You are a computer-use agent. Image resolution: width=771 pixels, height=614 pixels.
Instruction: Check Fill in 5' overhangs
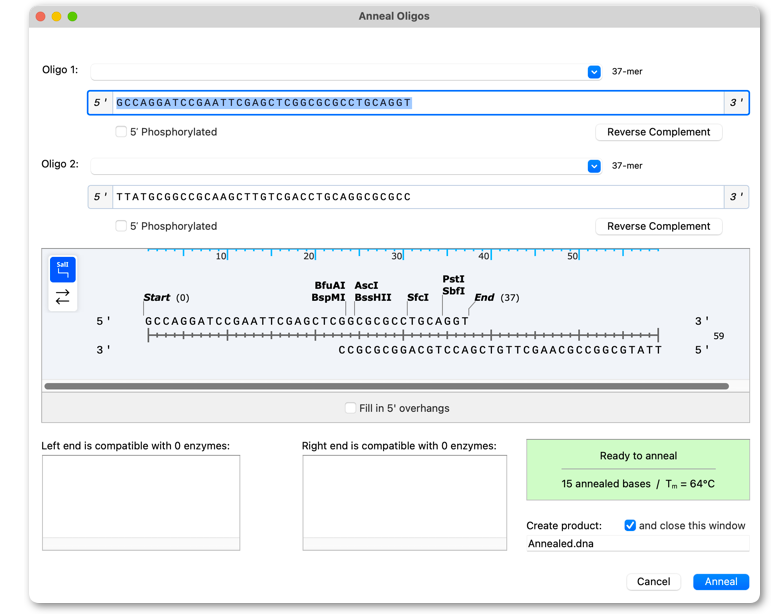tap(350, 408)
